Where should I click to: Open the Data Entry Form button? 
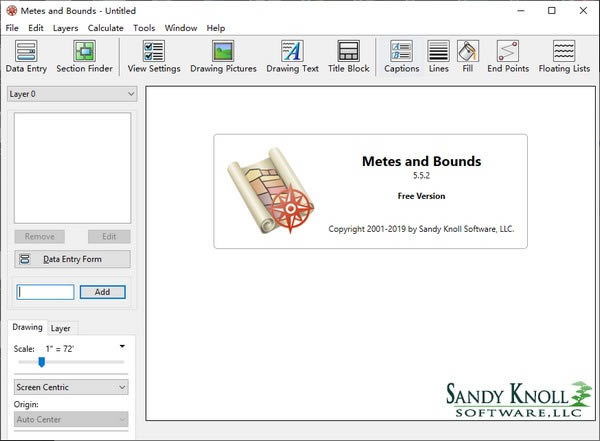coord(71,259)
